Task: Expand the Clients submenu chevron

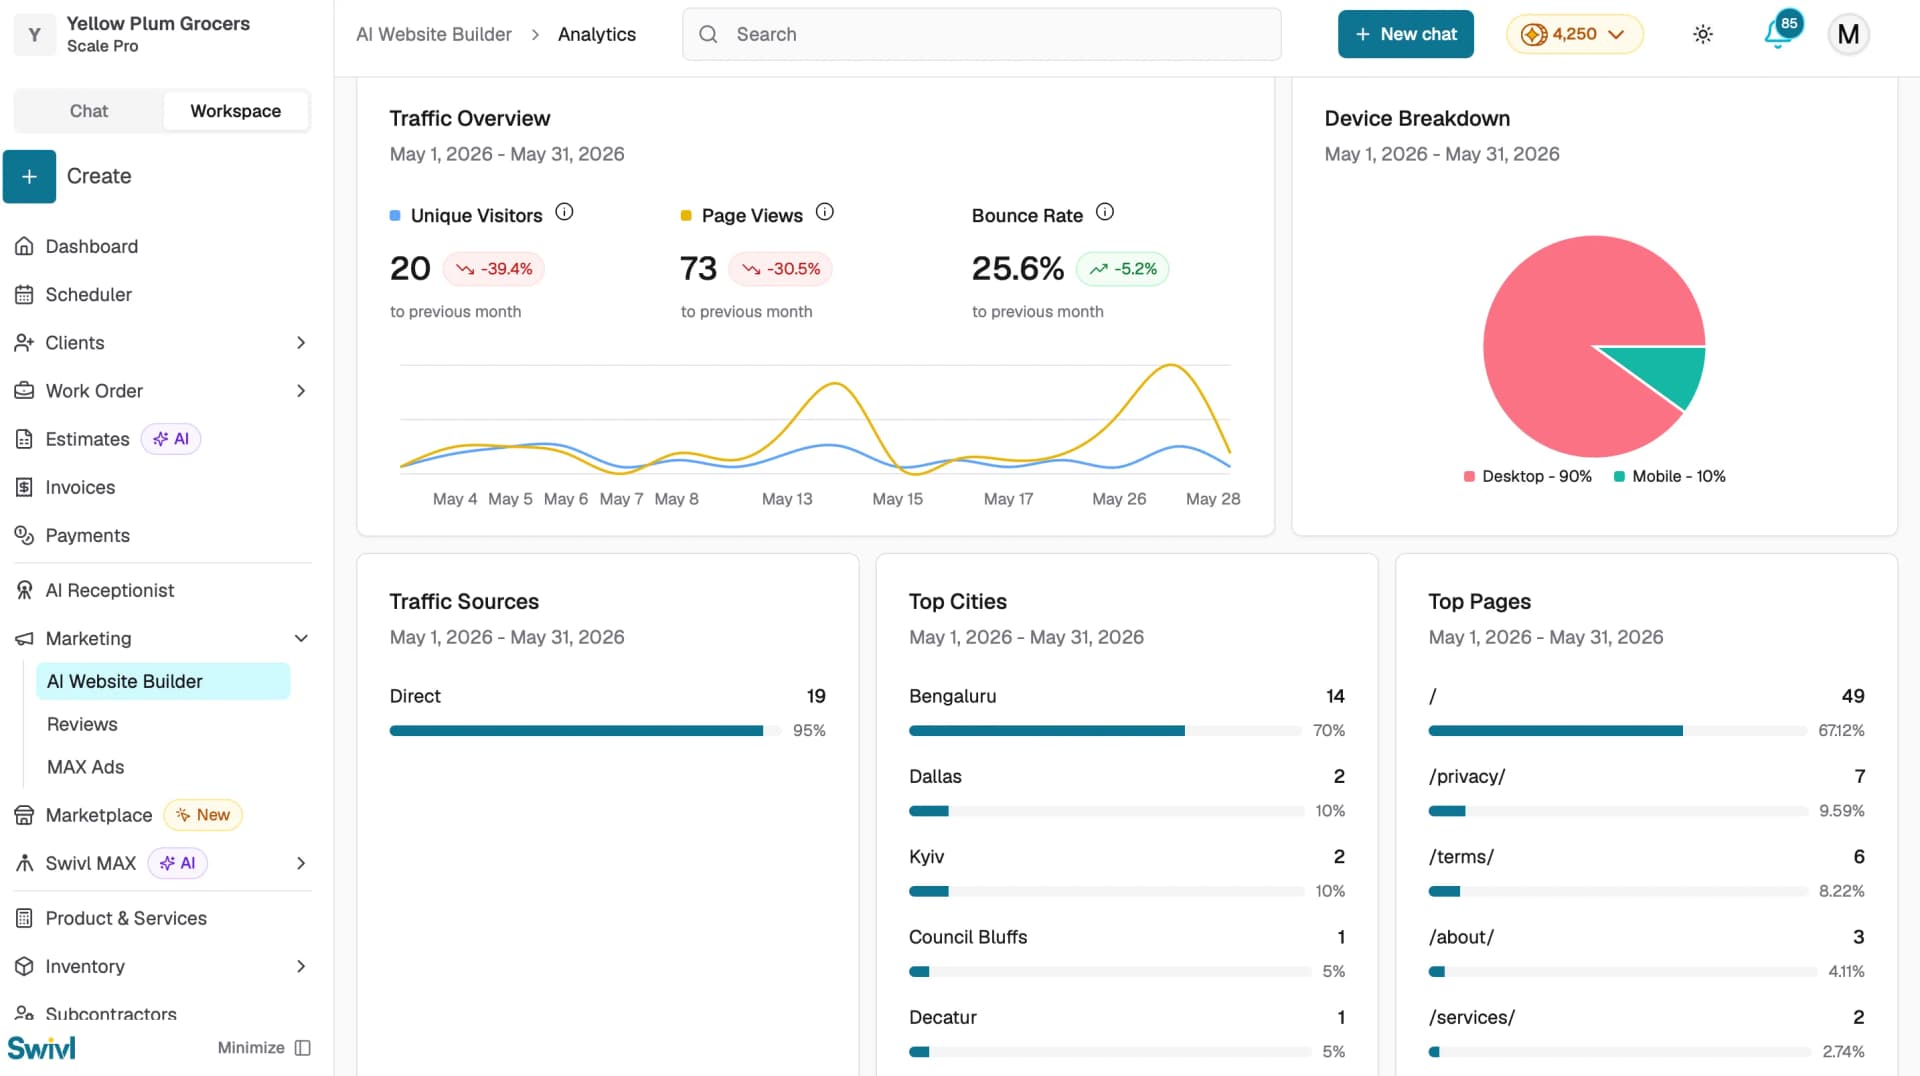Action: point(301,343)
